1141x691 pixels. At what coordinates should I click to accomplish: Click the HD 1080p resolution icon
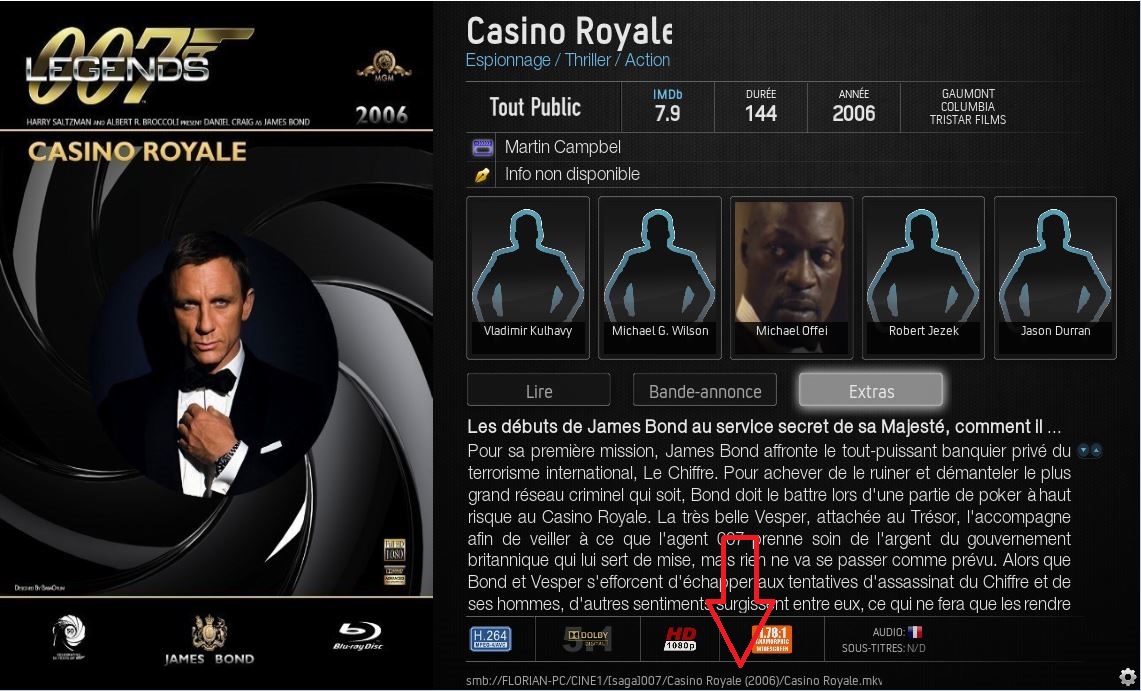[x=680, y=639]
